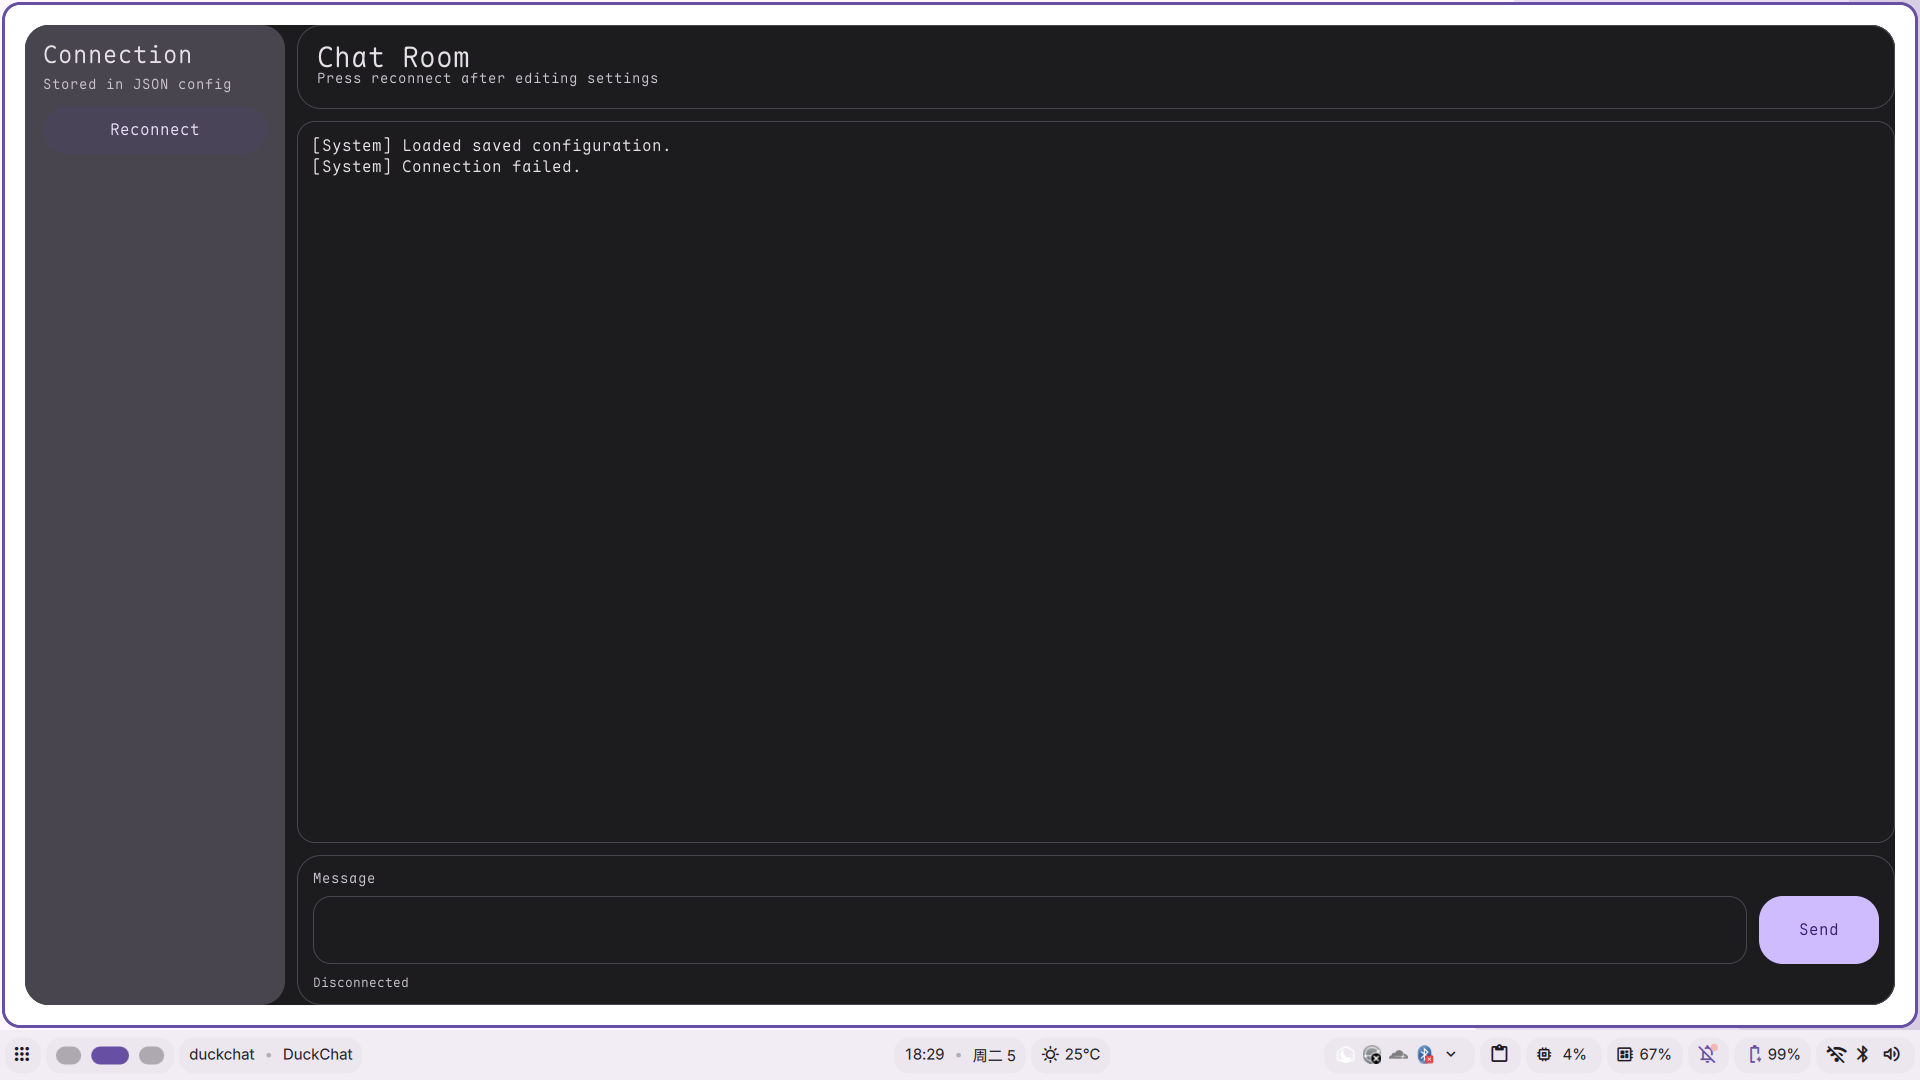Image resolution: width=1920 pixels, height=1080 pixels.
Task: Click the Message field label
Action: pos(344,879)
